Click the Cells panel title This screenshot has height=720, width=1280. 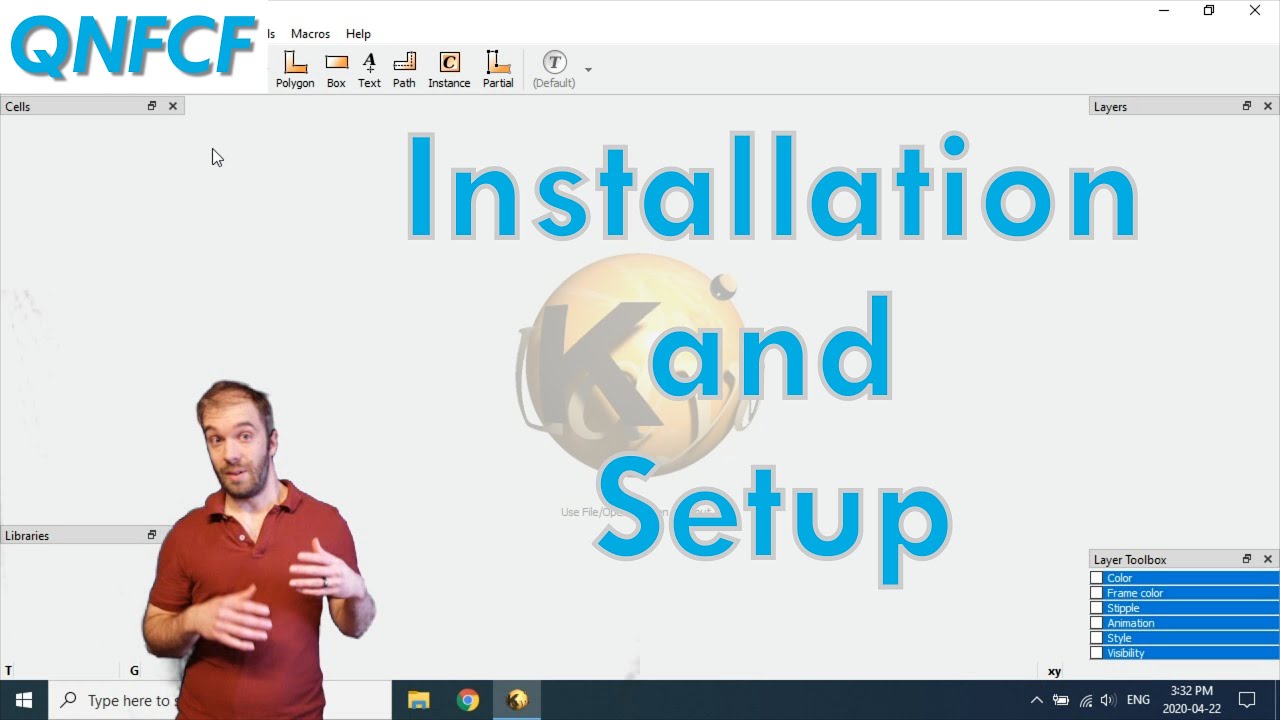[x=18, y=106]
